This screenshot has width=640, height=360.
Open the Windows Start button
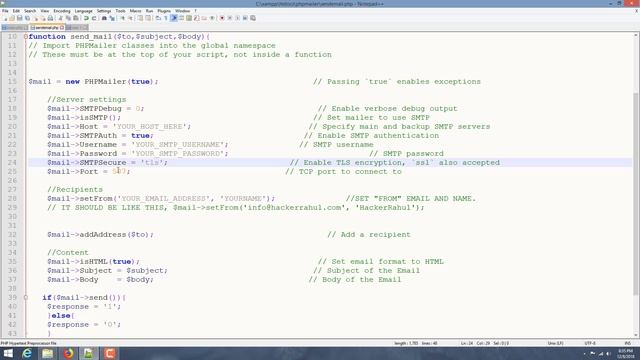click(8, 353)
